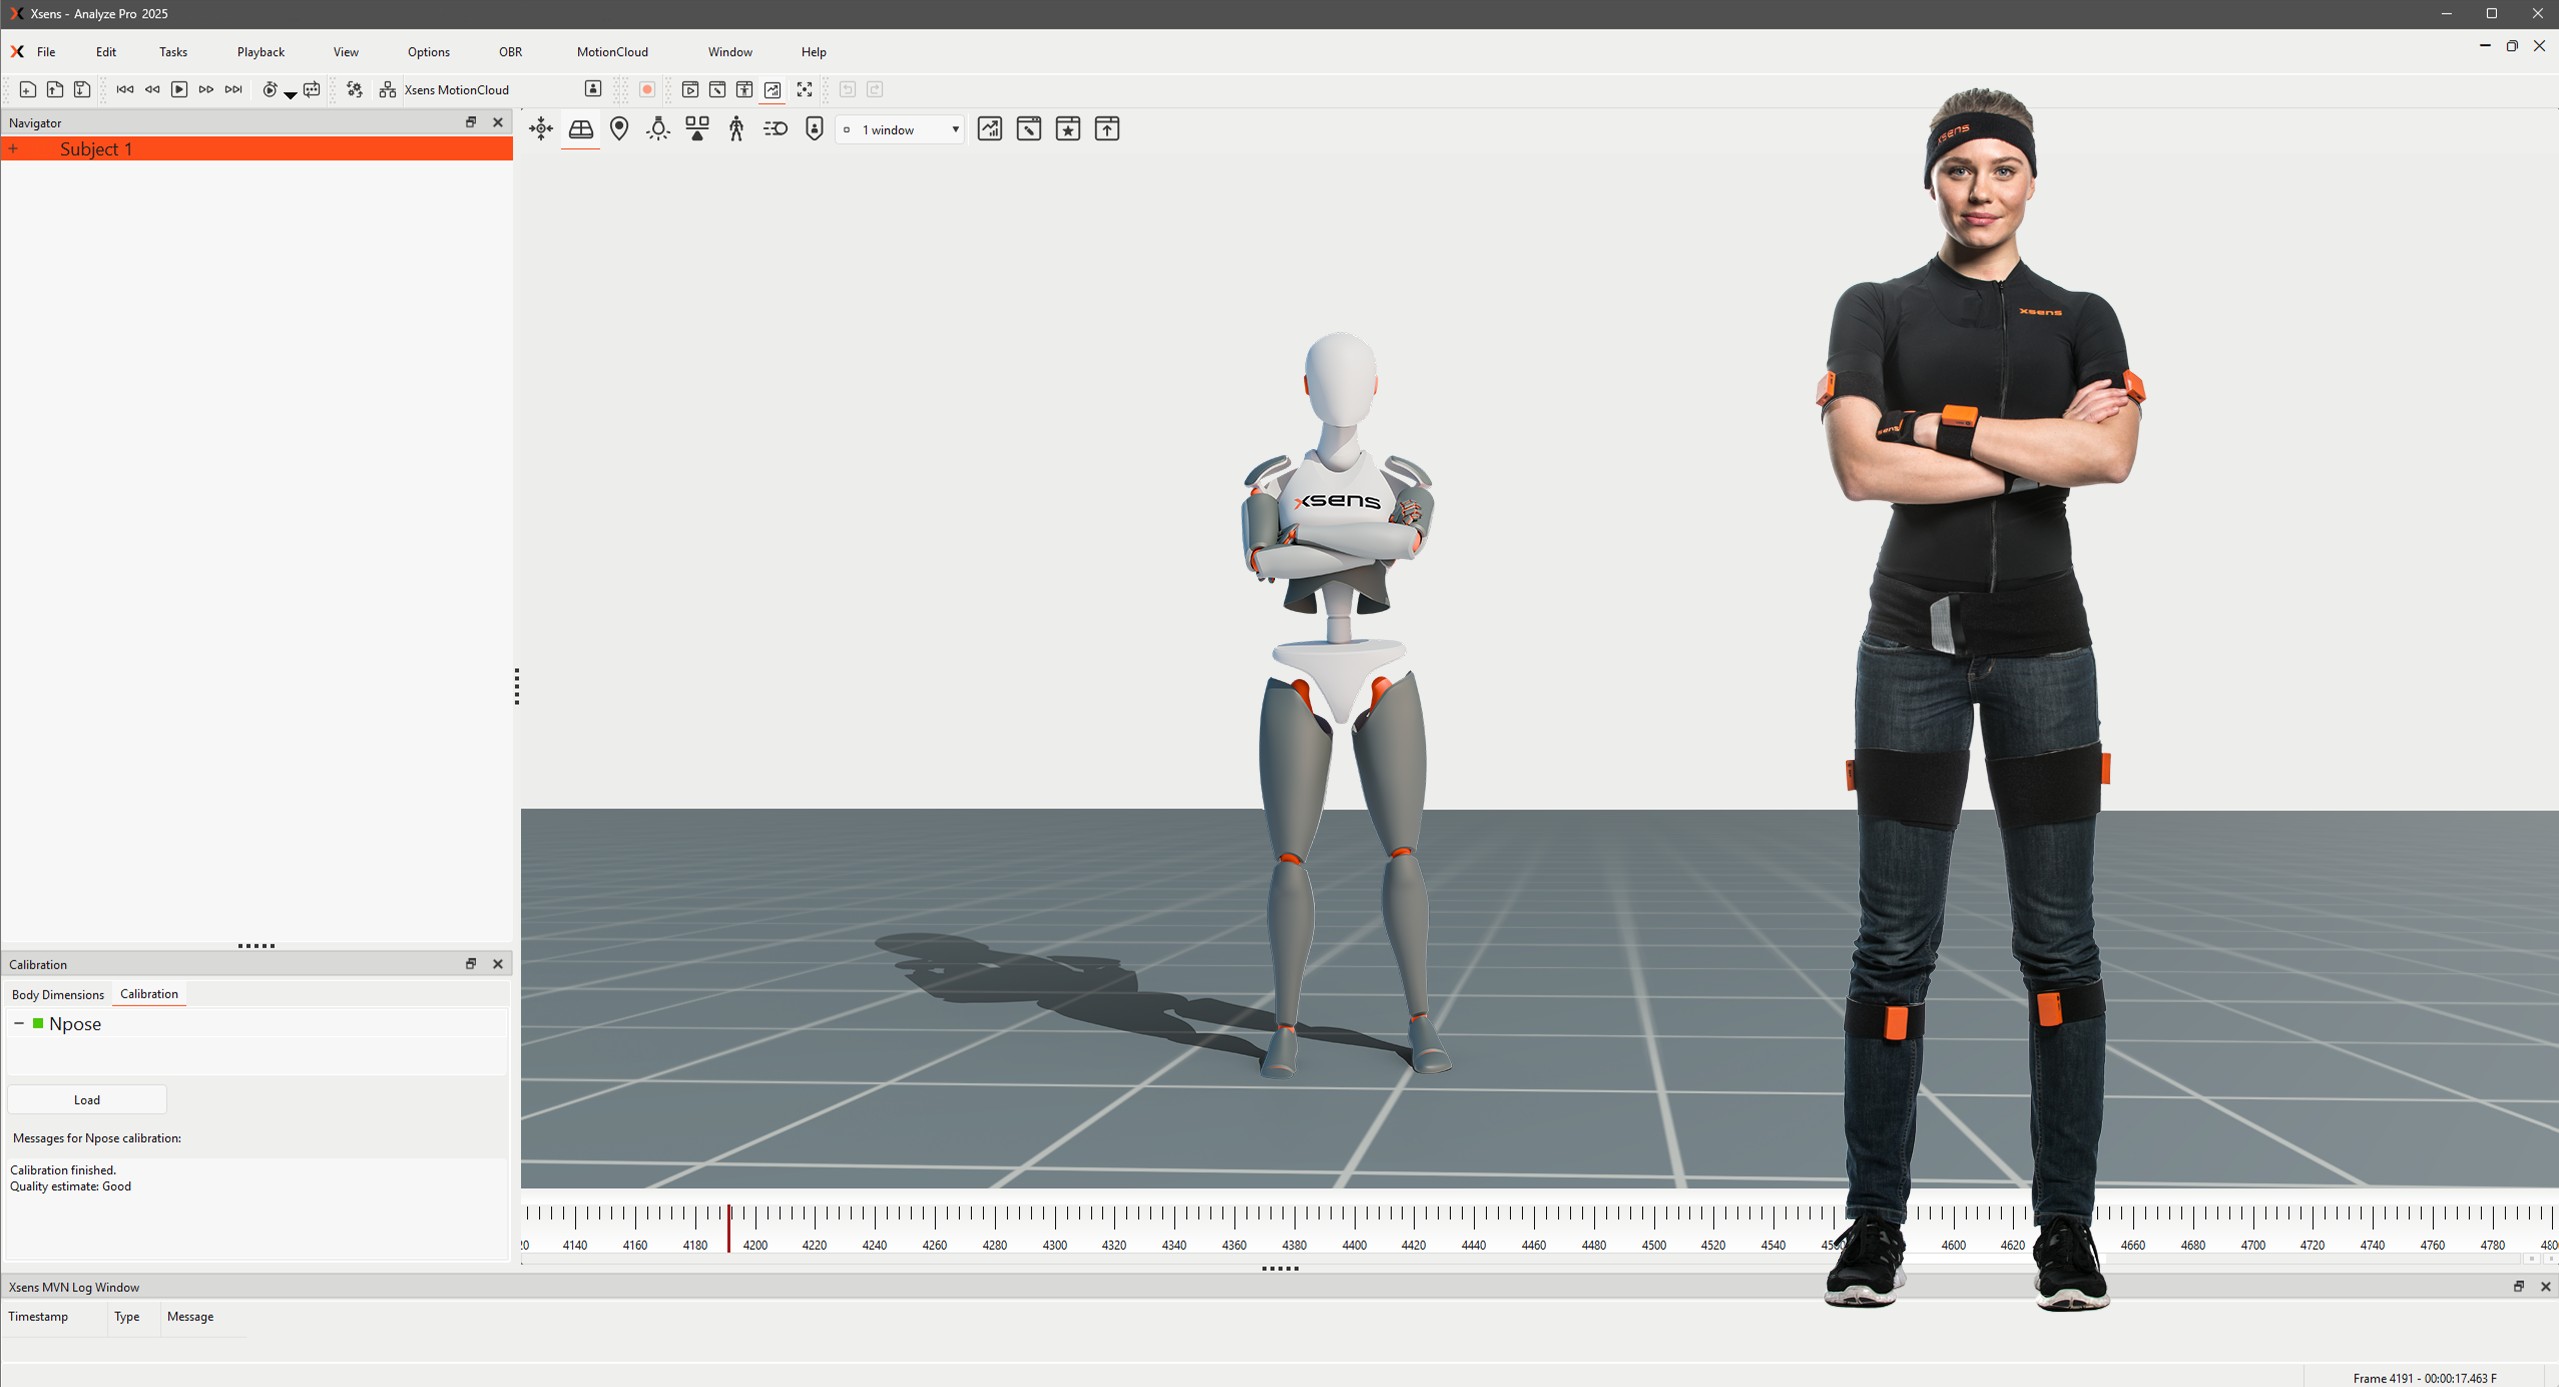
Task: Open the Window menu
Action: [730, 52]
